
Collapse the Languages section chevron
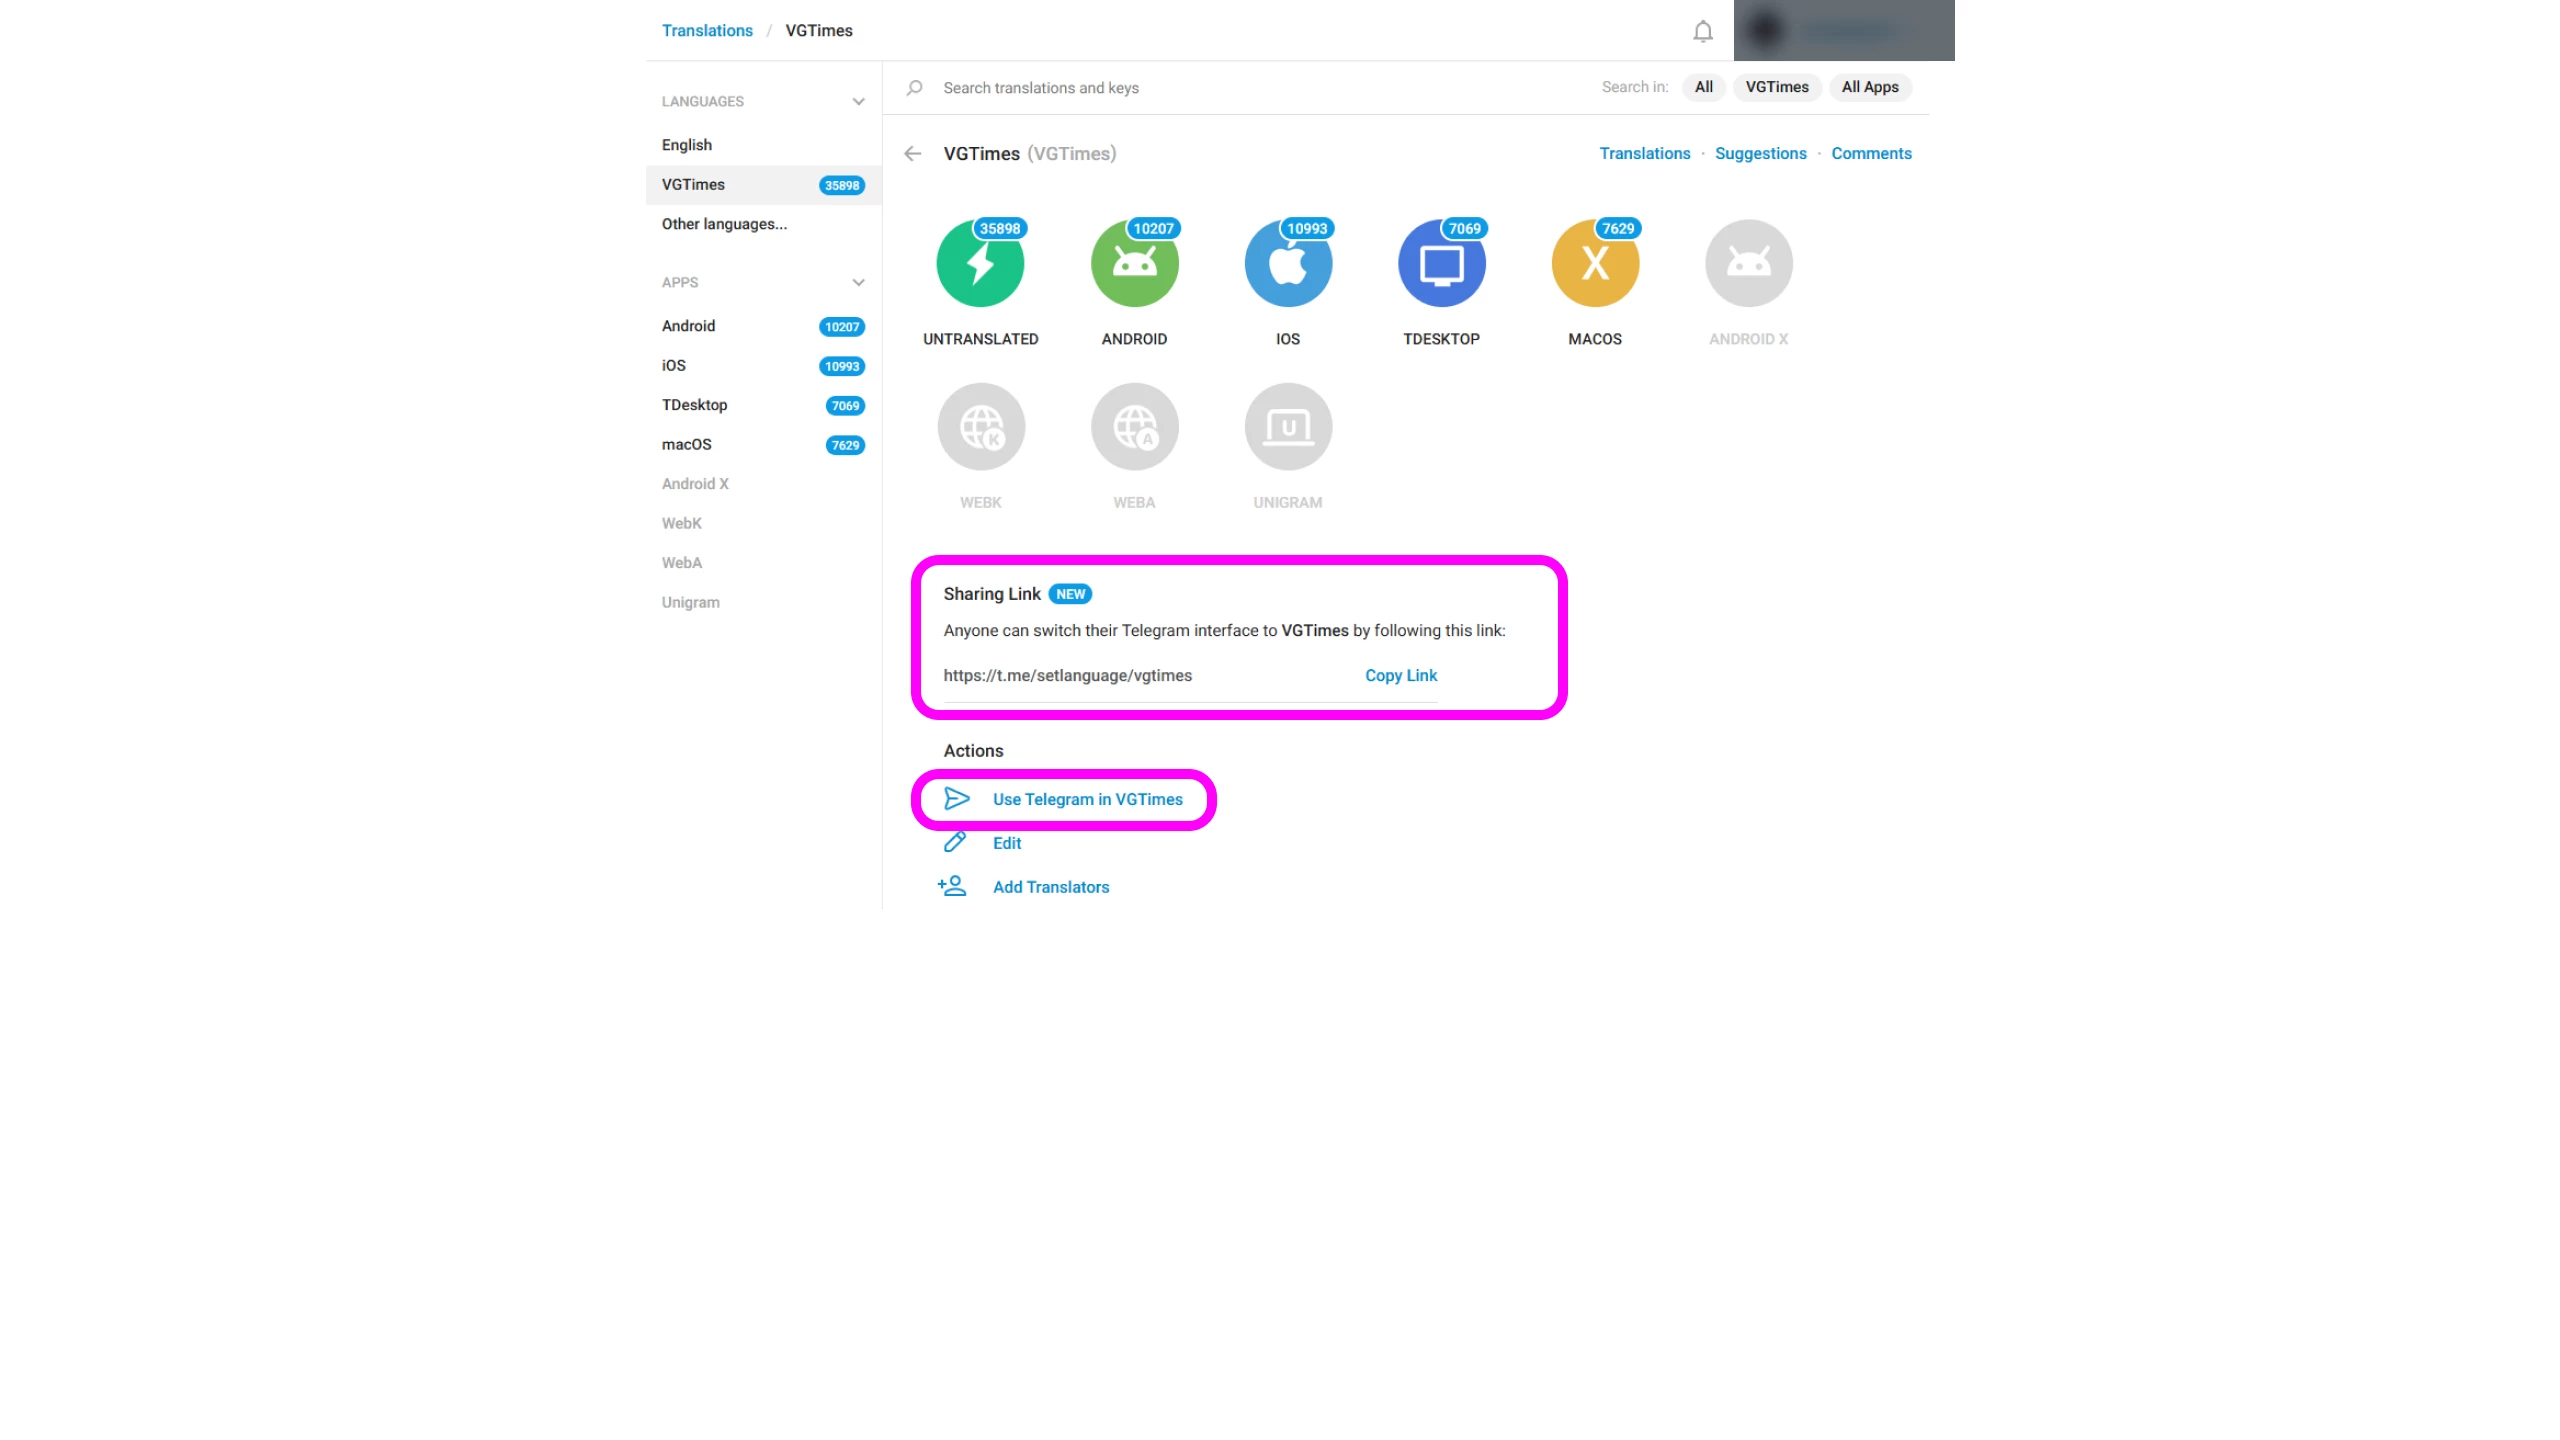(x=858, y=102)
